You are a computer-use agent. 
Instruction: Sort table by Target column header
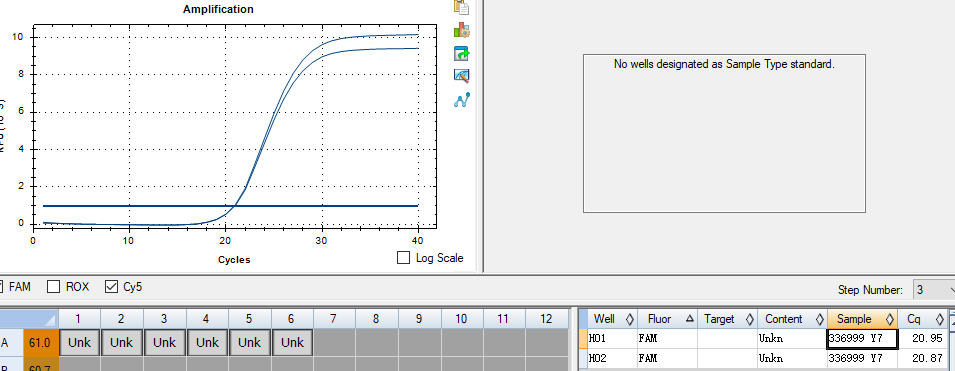tap(728, 319)
